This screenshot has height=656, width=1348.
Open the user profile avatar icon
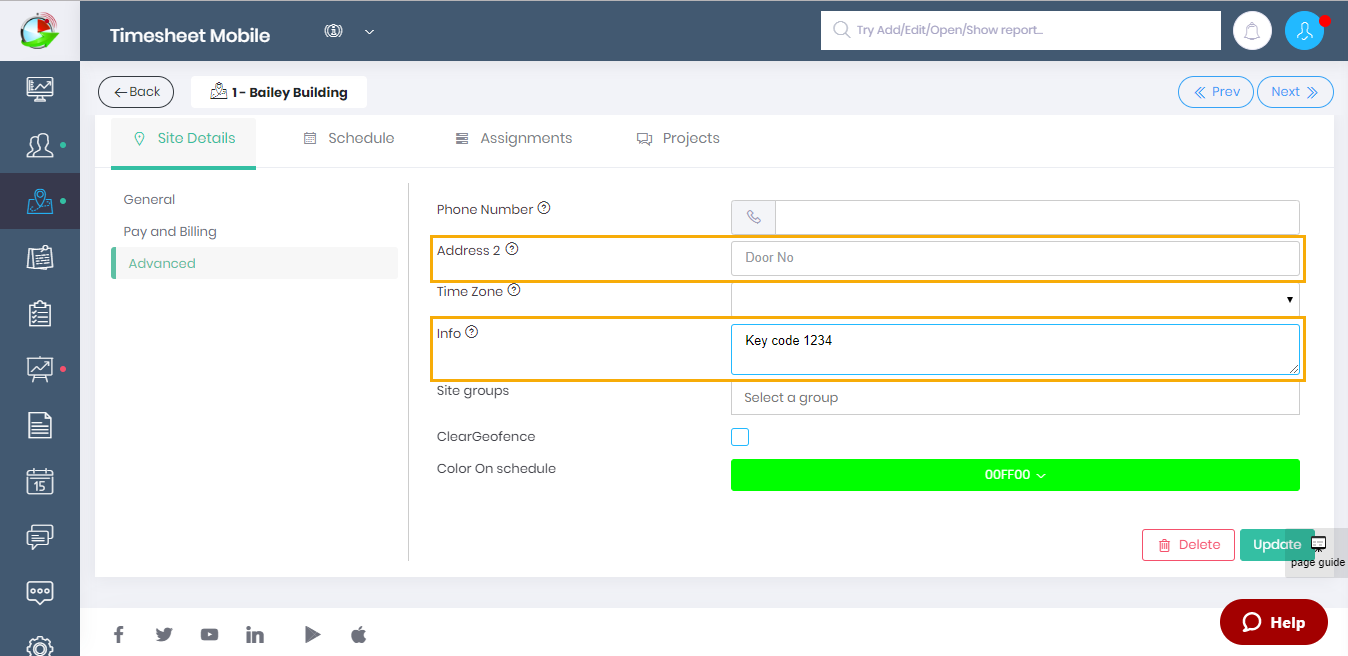(x=1304, y=31)
